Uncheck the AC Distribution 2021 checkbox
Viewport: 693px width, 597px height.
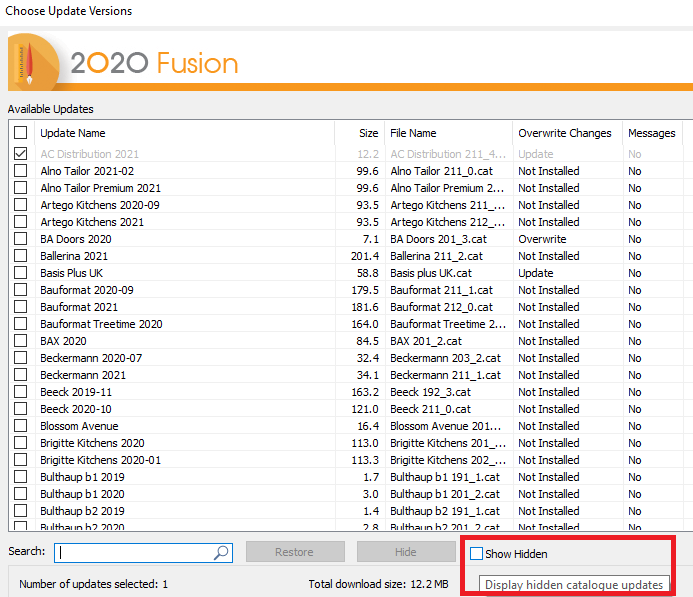tap(21, 154)
